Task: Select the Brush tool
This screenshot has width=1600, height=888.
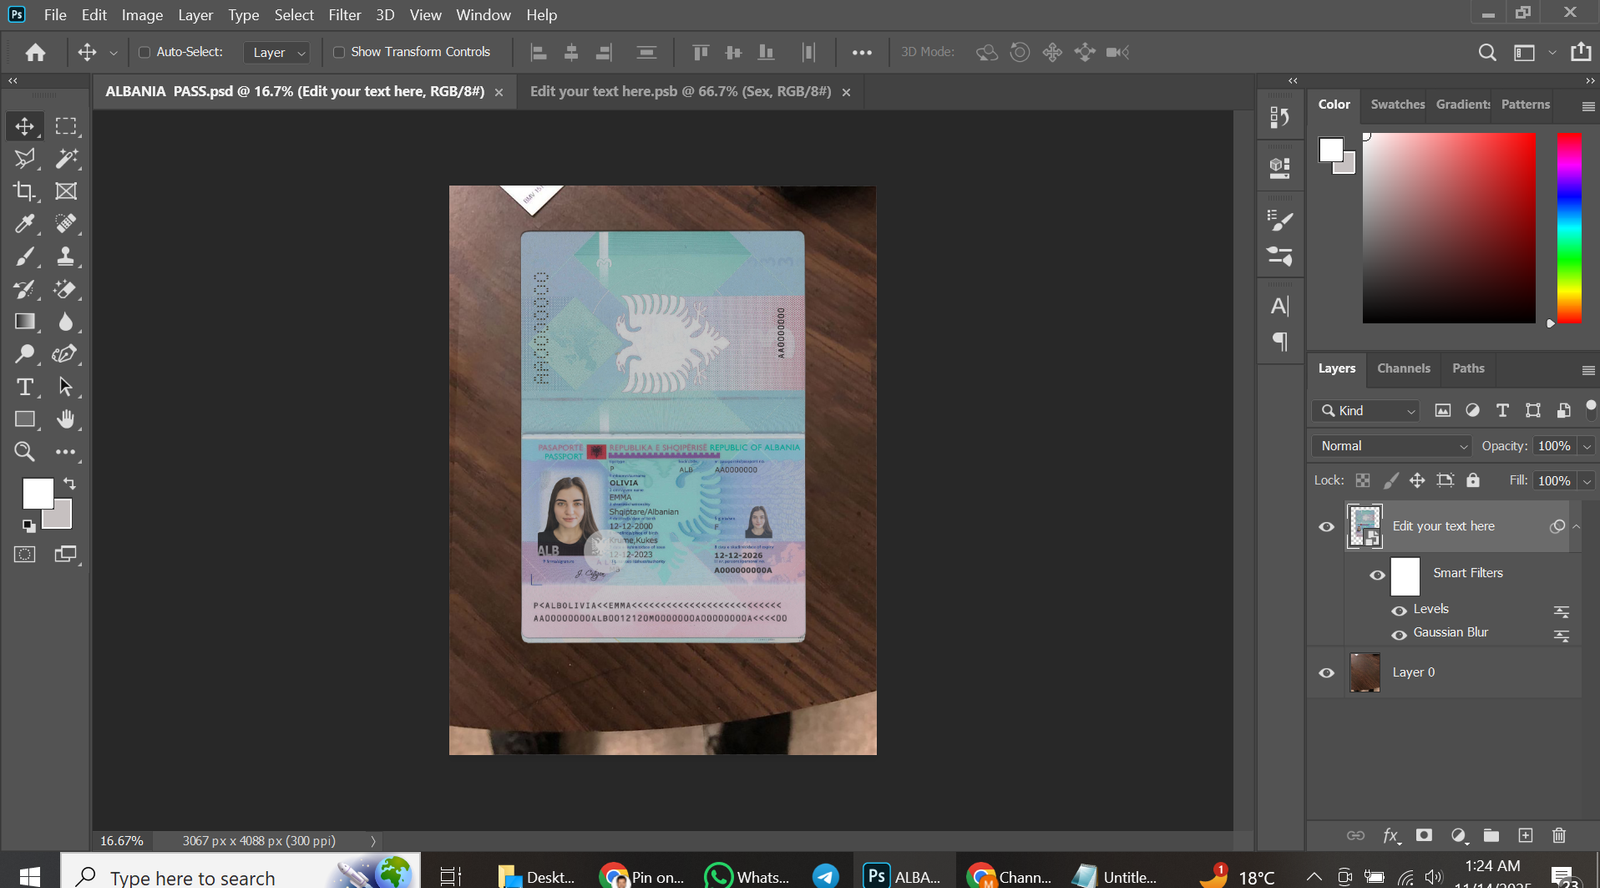Action: pos(25,256)
